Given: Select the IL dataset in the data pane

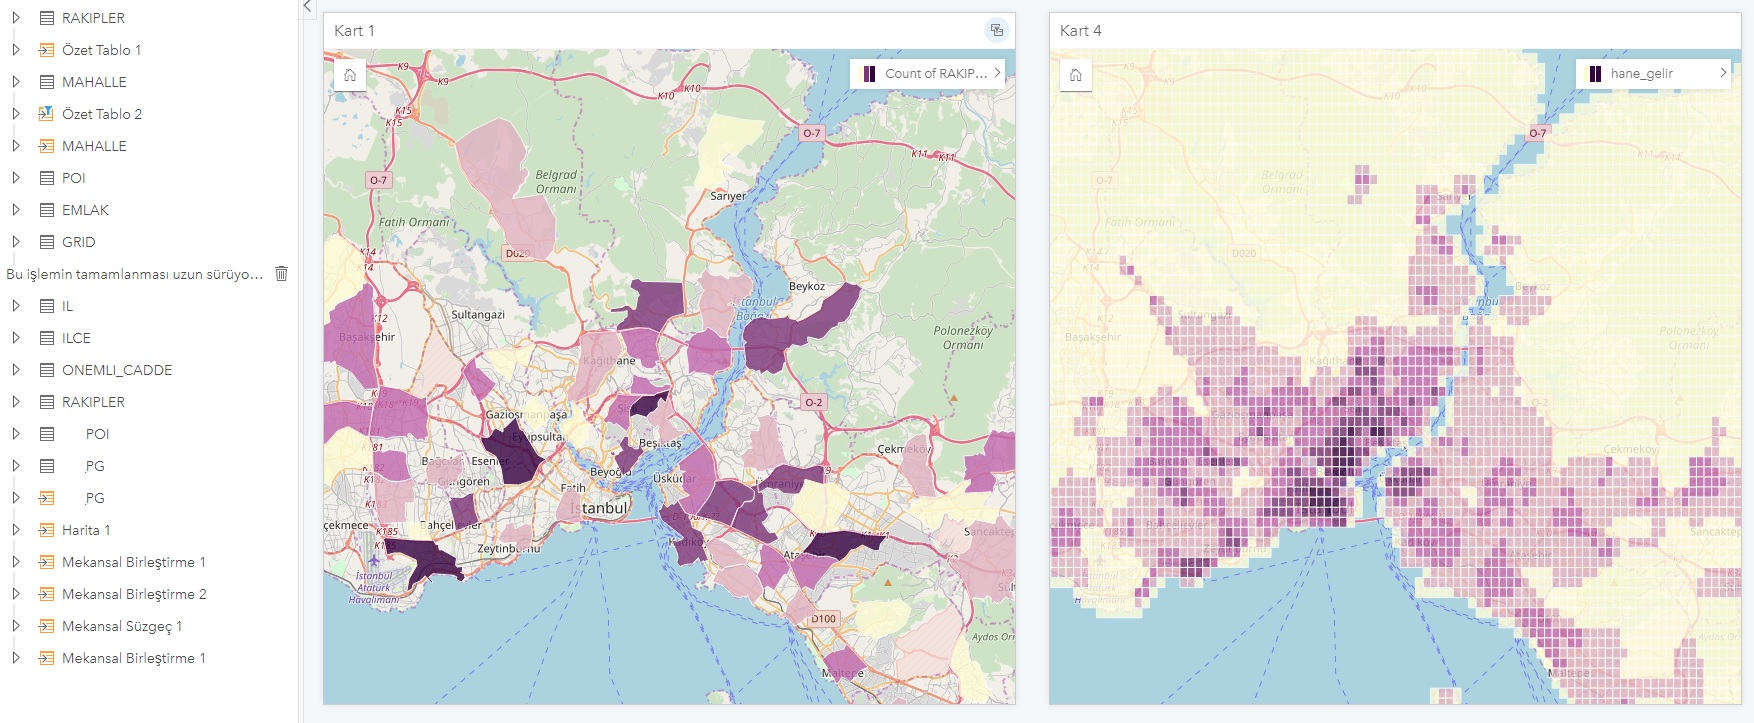Looking at the screenshot, I should click(67, 306).
